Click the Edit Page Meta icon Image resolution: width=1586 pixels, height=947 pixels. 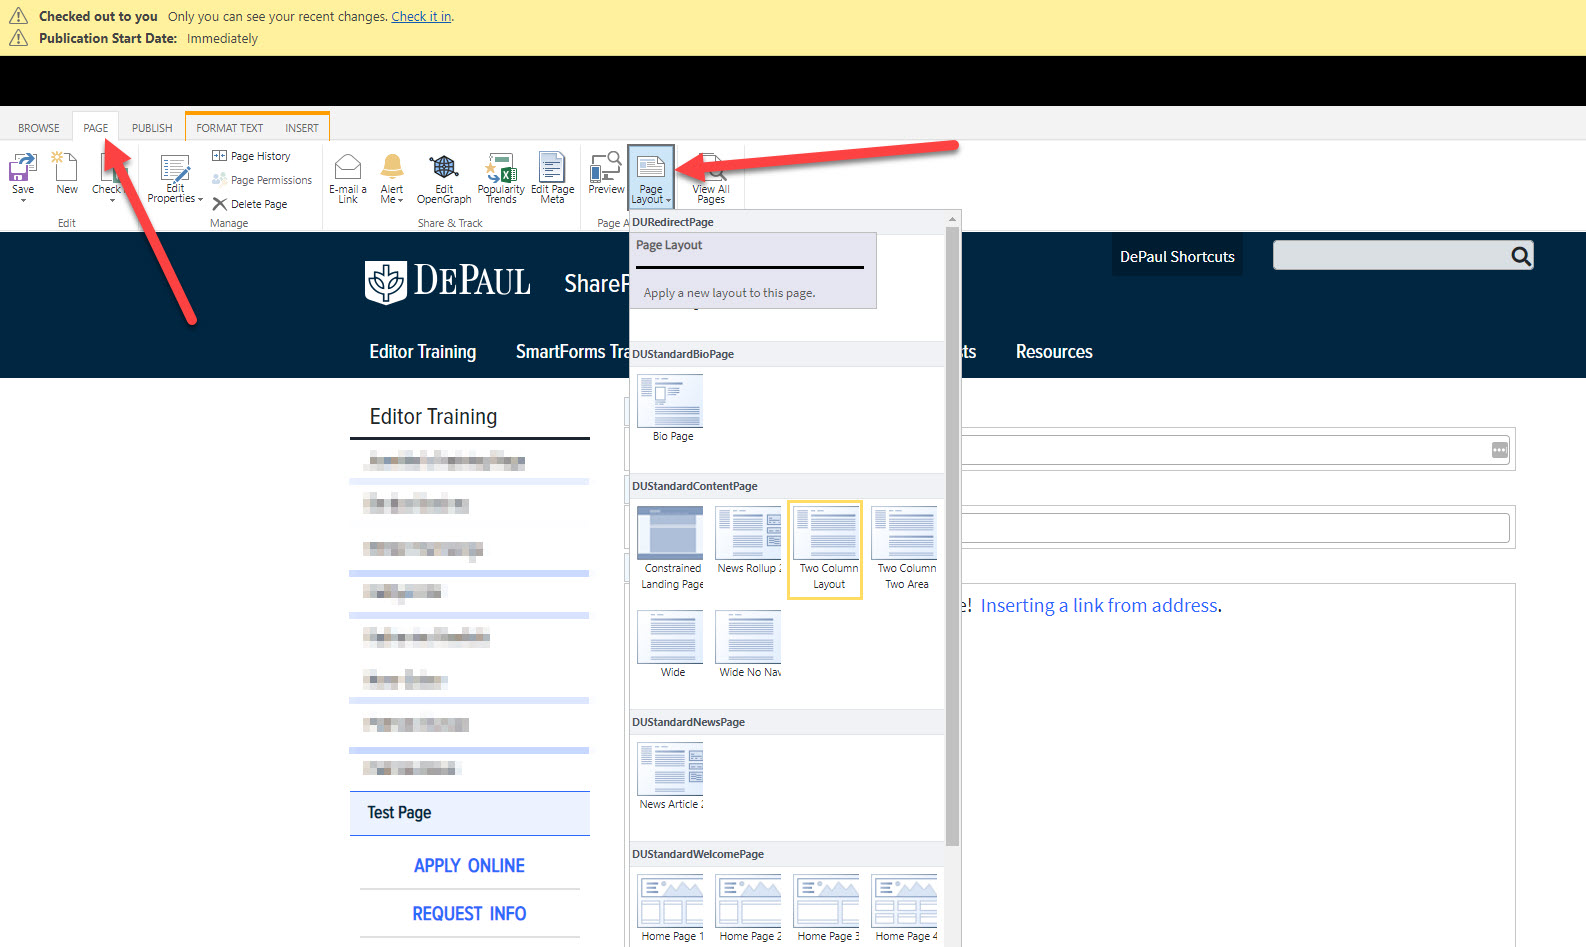pyautogui.click(x=552, y=168)
